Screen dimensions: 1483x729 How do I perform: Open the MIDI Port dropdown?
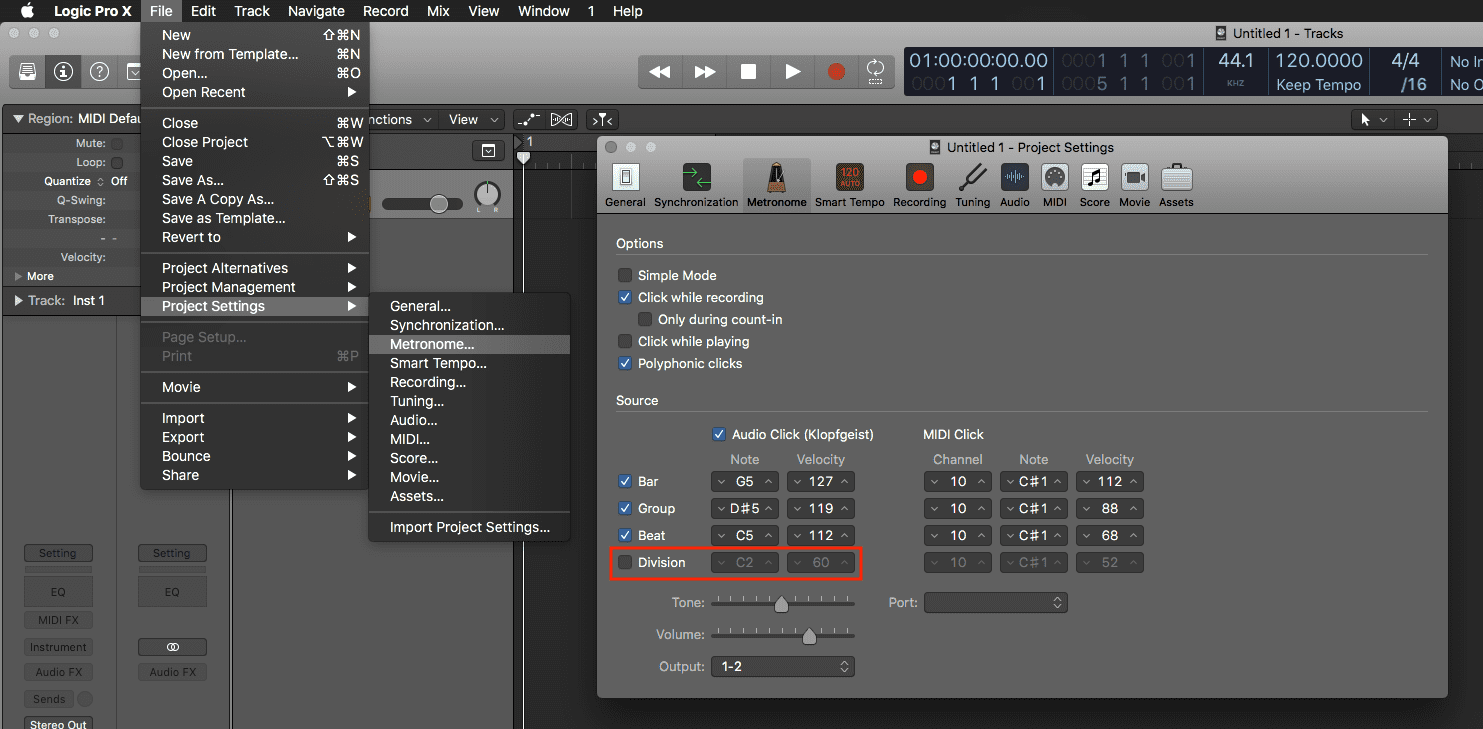[995, 602]
